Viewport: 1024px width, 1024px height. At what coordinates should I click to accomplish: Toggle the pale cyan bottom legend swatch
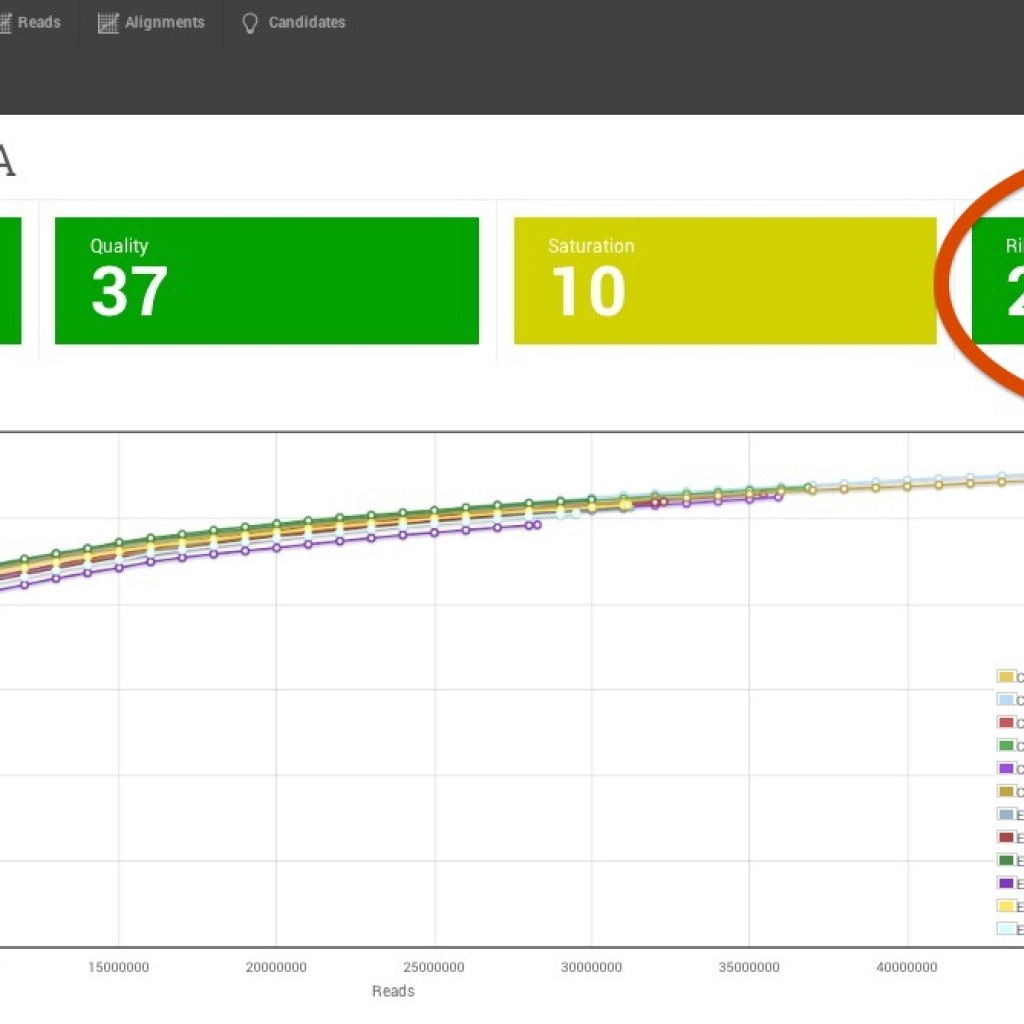point(1006,929)
